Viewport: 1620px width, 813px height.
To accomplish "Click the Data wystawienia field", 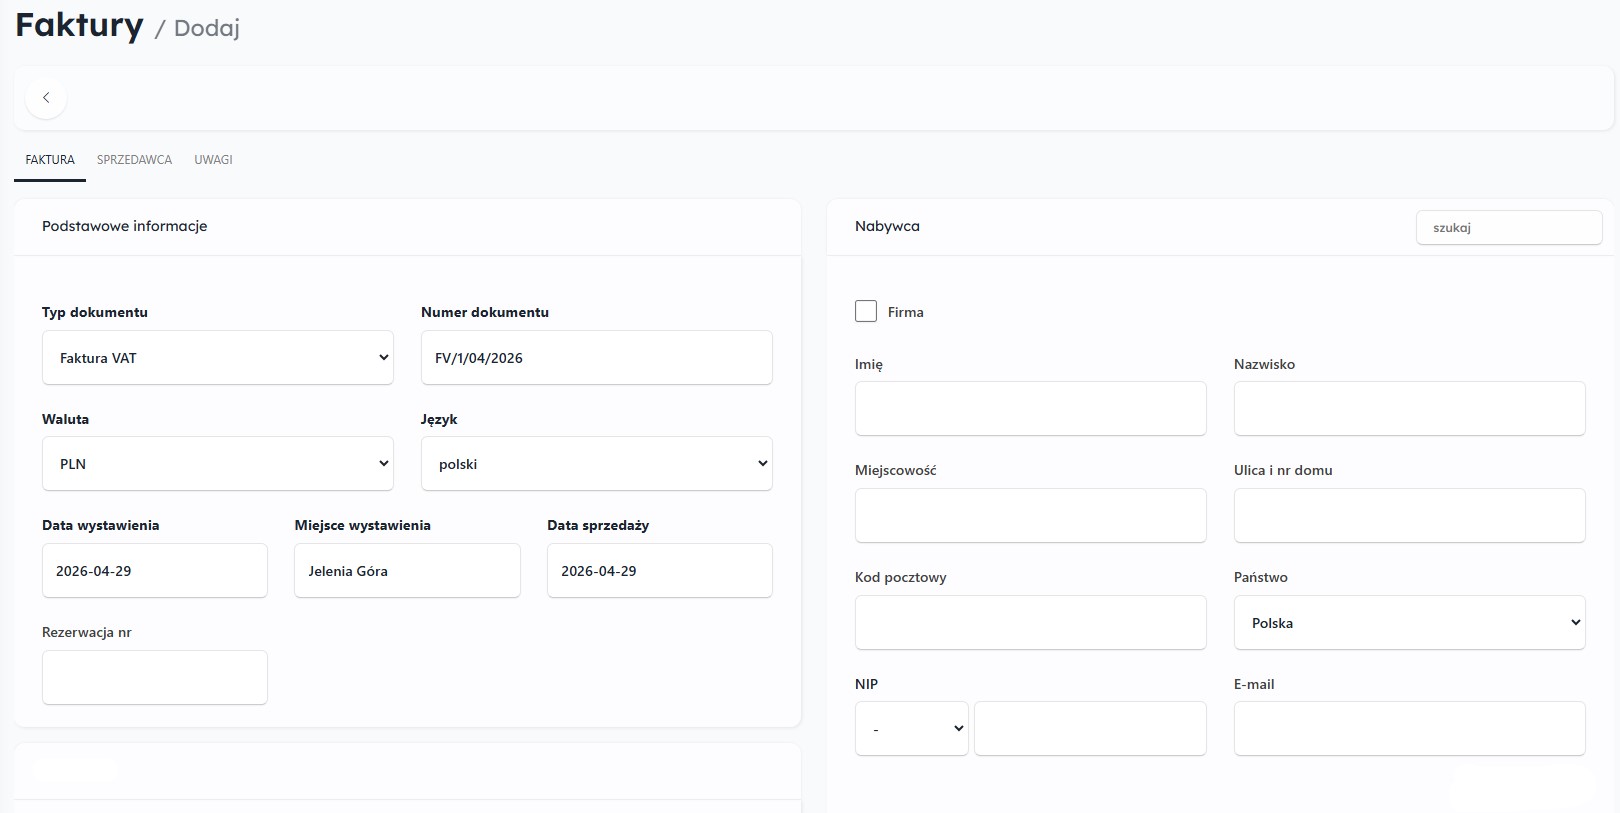I will click(155, 571).
